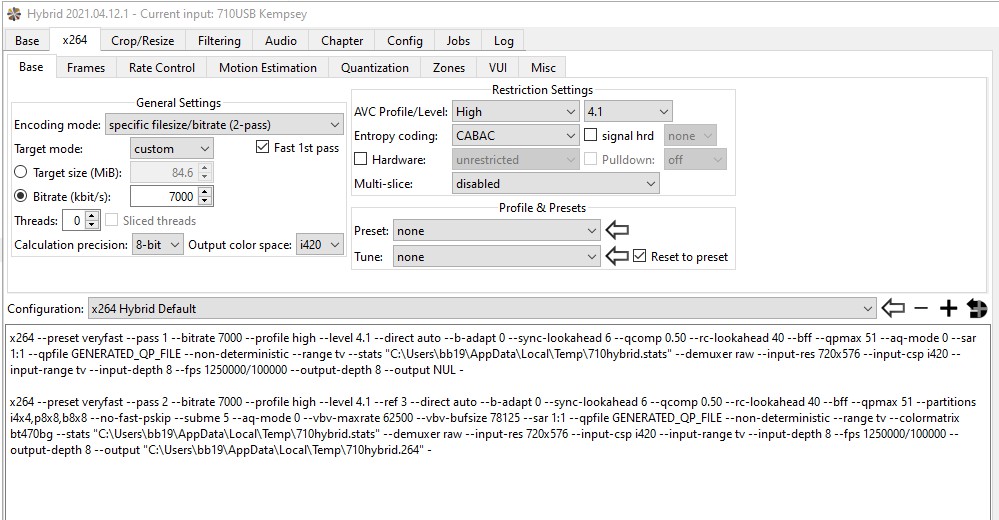999x520 pixels.
Task: Open the Calculation precision 8-bit dropdown
Action: click(158, 245)
